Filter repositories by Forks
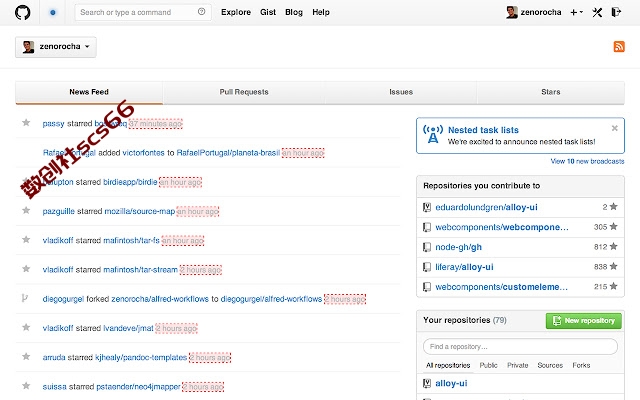 tap(581, 365)
